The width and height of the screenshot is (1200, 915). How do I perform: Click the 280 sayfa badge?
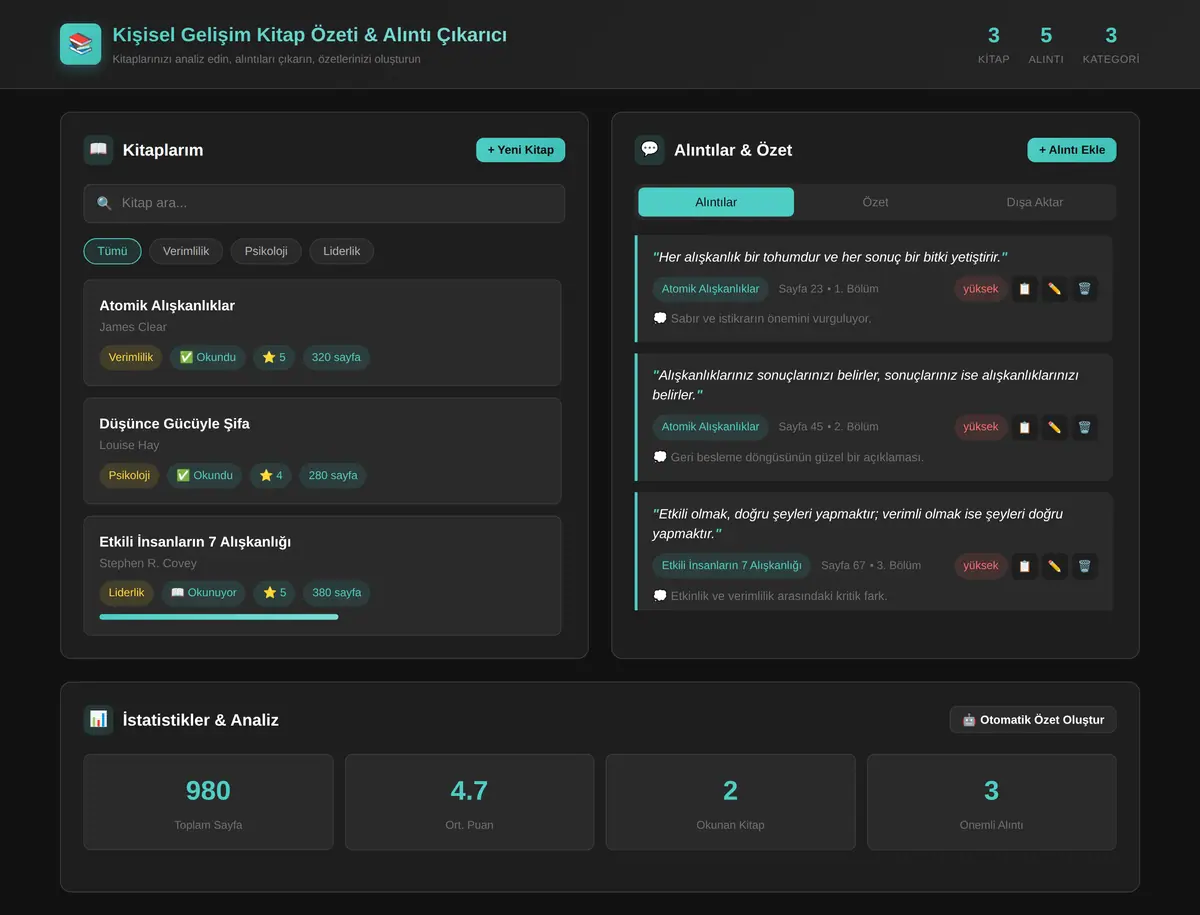point(333,475)
